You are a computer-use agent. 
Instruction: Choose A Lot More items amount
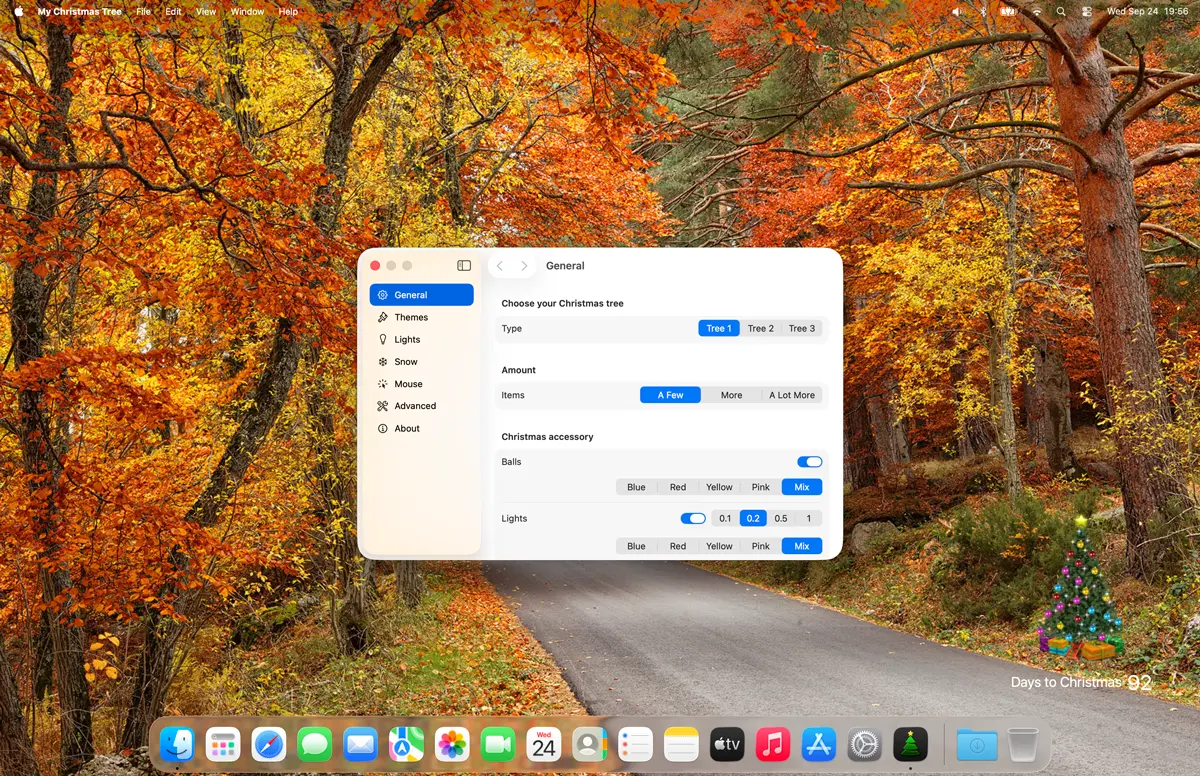(791, 395)
